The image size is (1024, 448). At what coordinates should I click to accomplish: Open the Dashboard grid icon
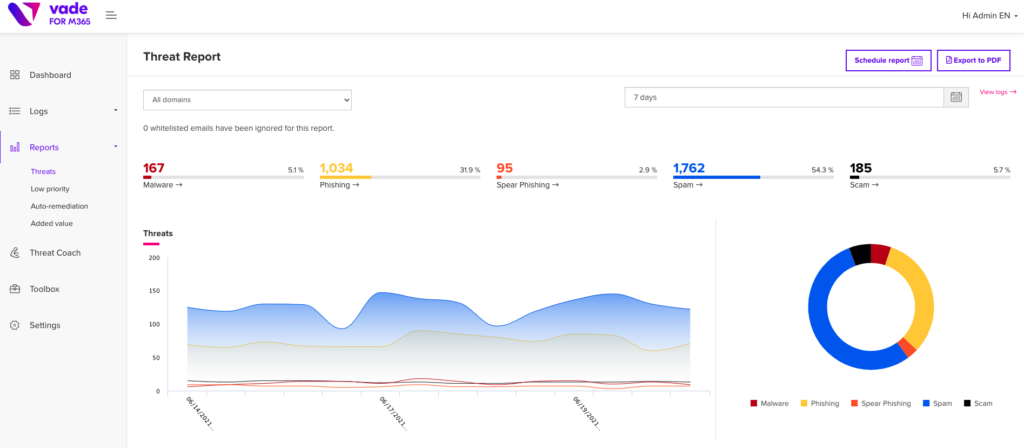[x=15, y=75]
